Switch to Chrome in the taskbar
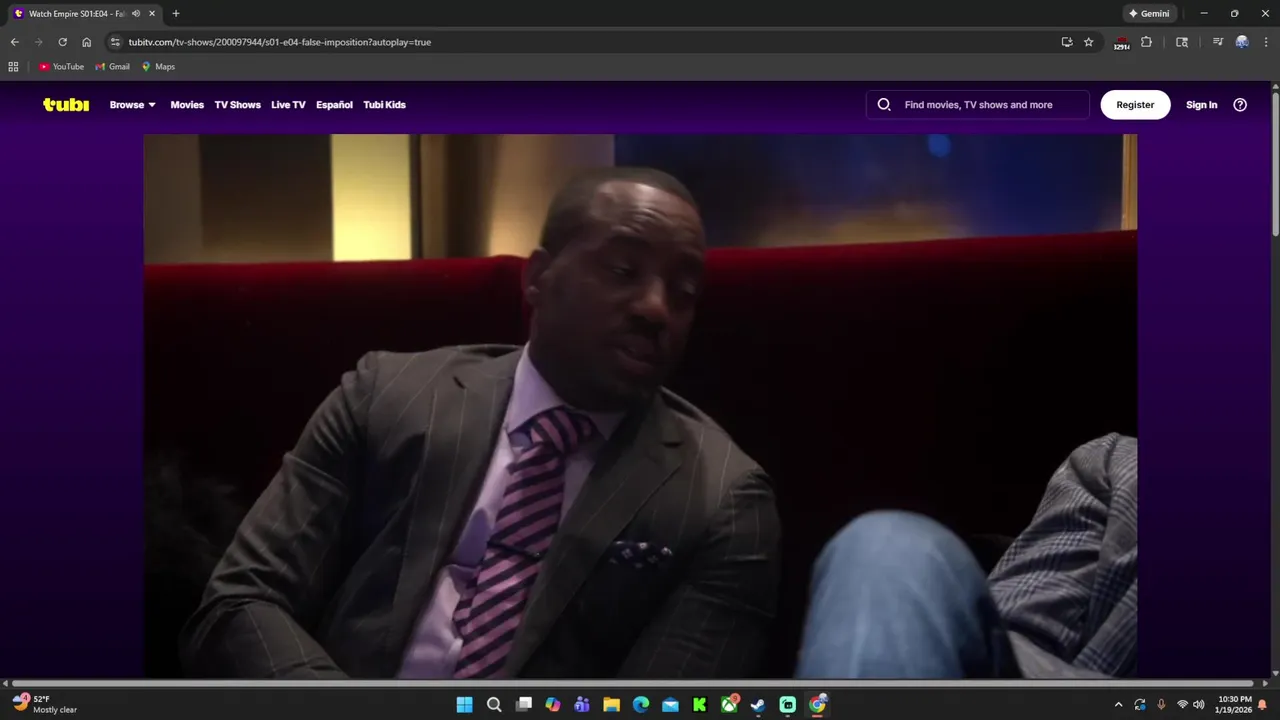The height and width of the screenshot is (720, 1280). (x=817, y=705)
